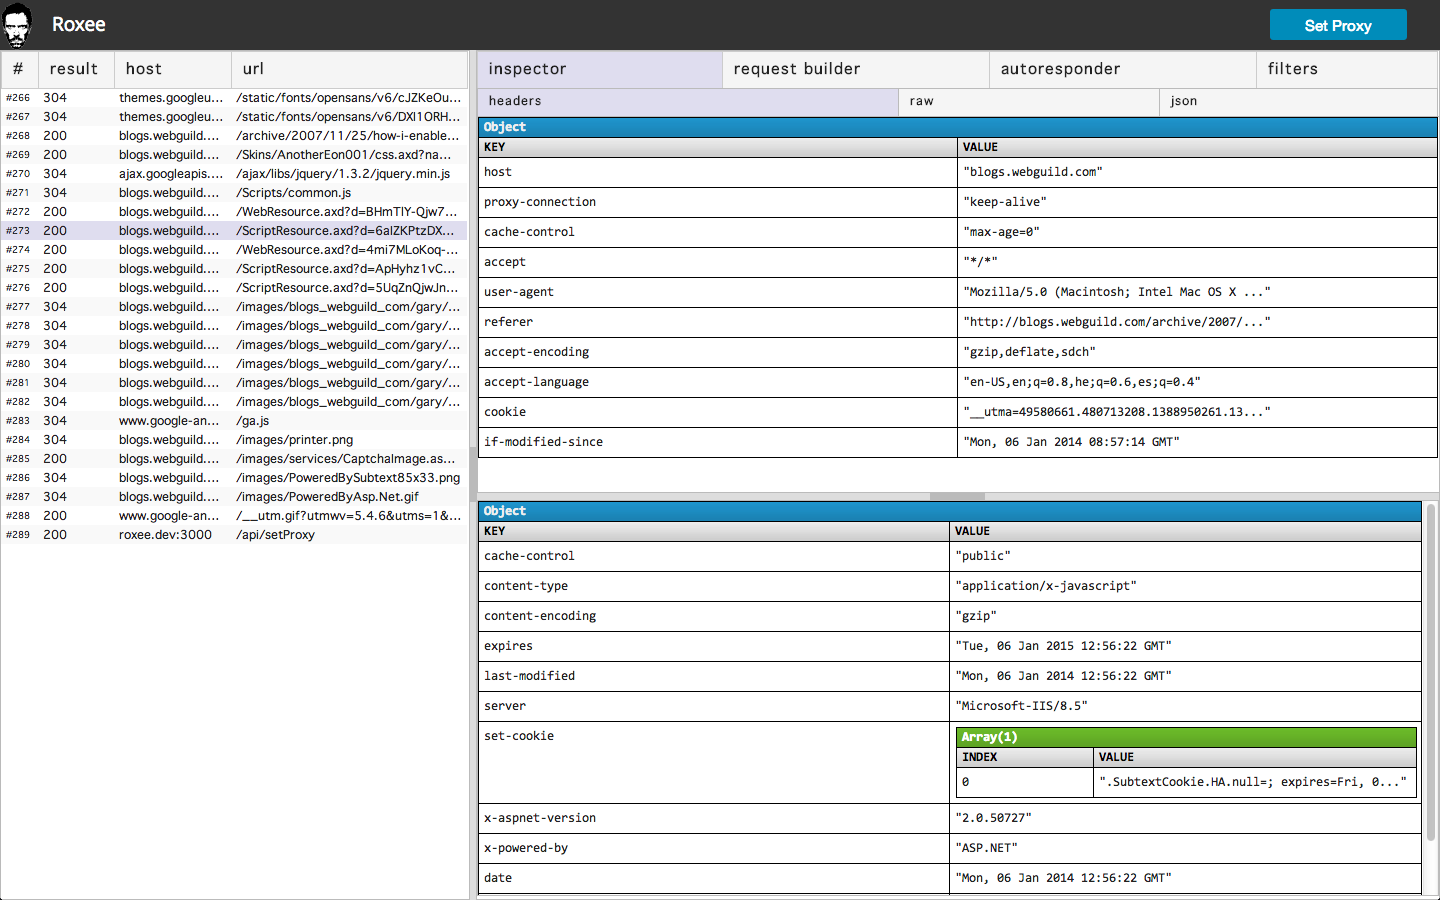Screen dimensions: 1440x900
Task: Select request row #267
Action: (234, 117)
